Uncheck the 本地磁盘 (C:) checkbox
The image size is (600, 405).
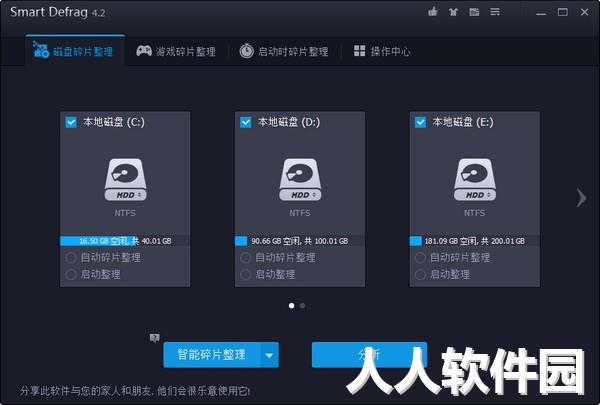coord(71,122)
